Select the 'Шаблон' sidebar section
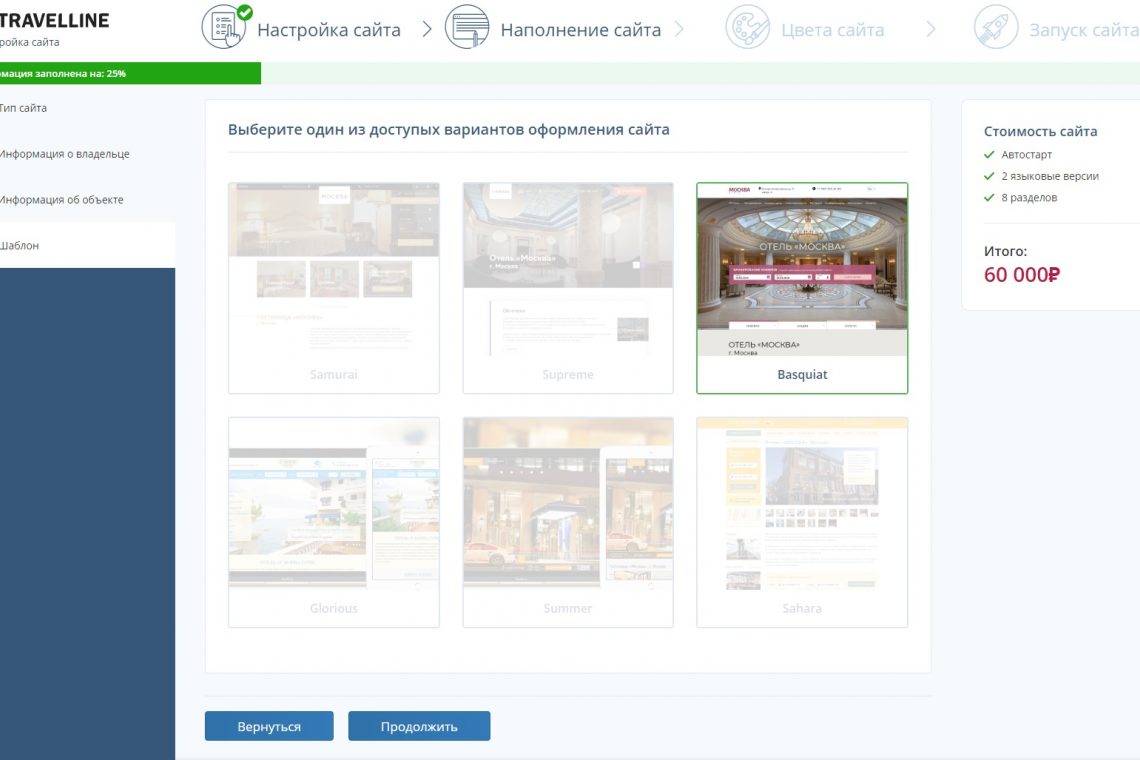1140x760 pixels. (x=87, y=245)
